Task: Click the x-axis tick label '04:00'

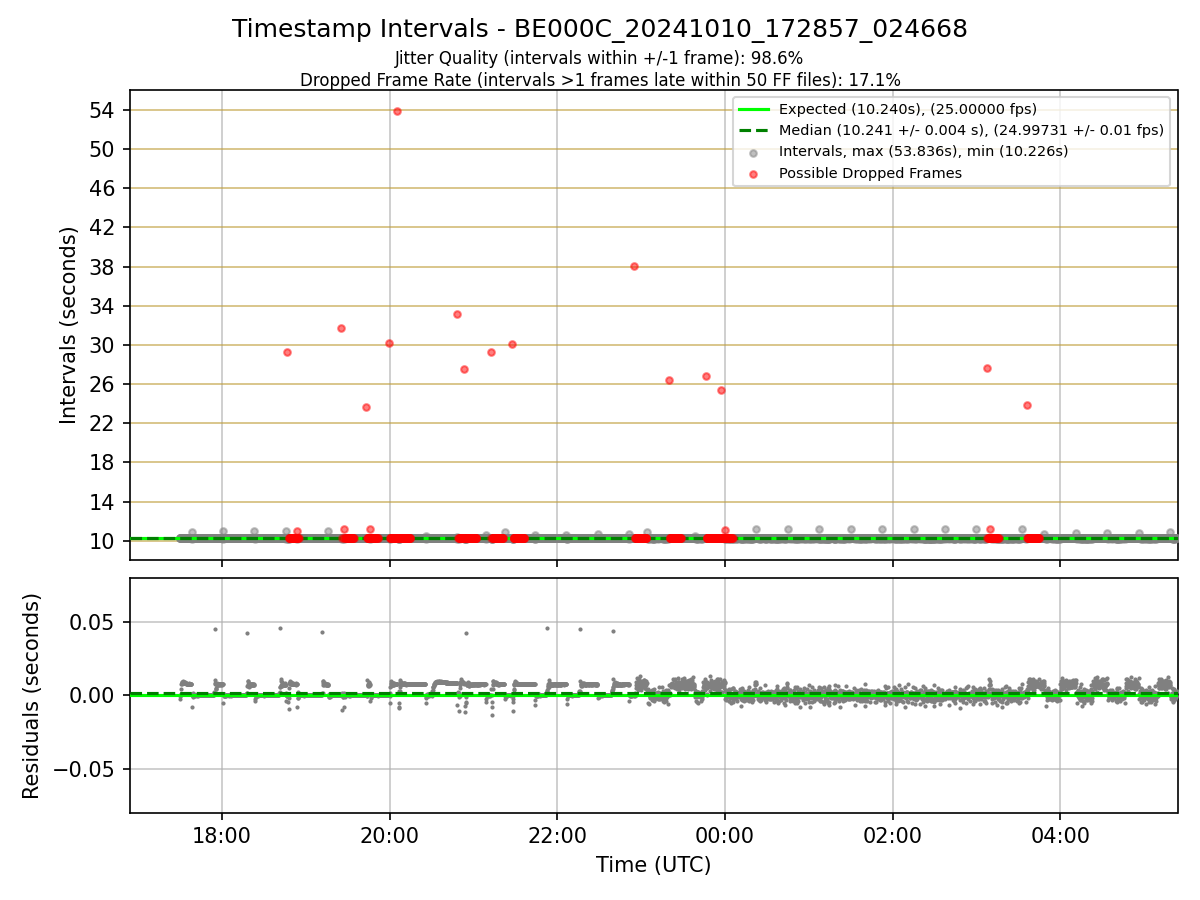Action: [x=1060, y=834]
